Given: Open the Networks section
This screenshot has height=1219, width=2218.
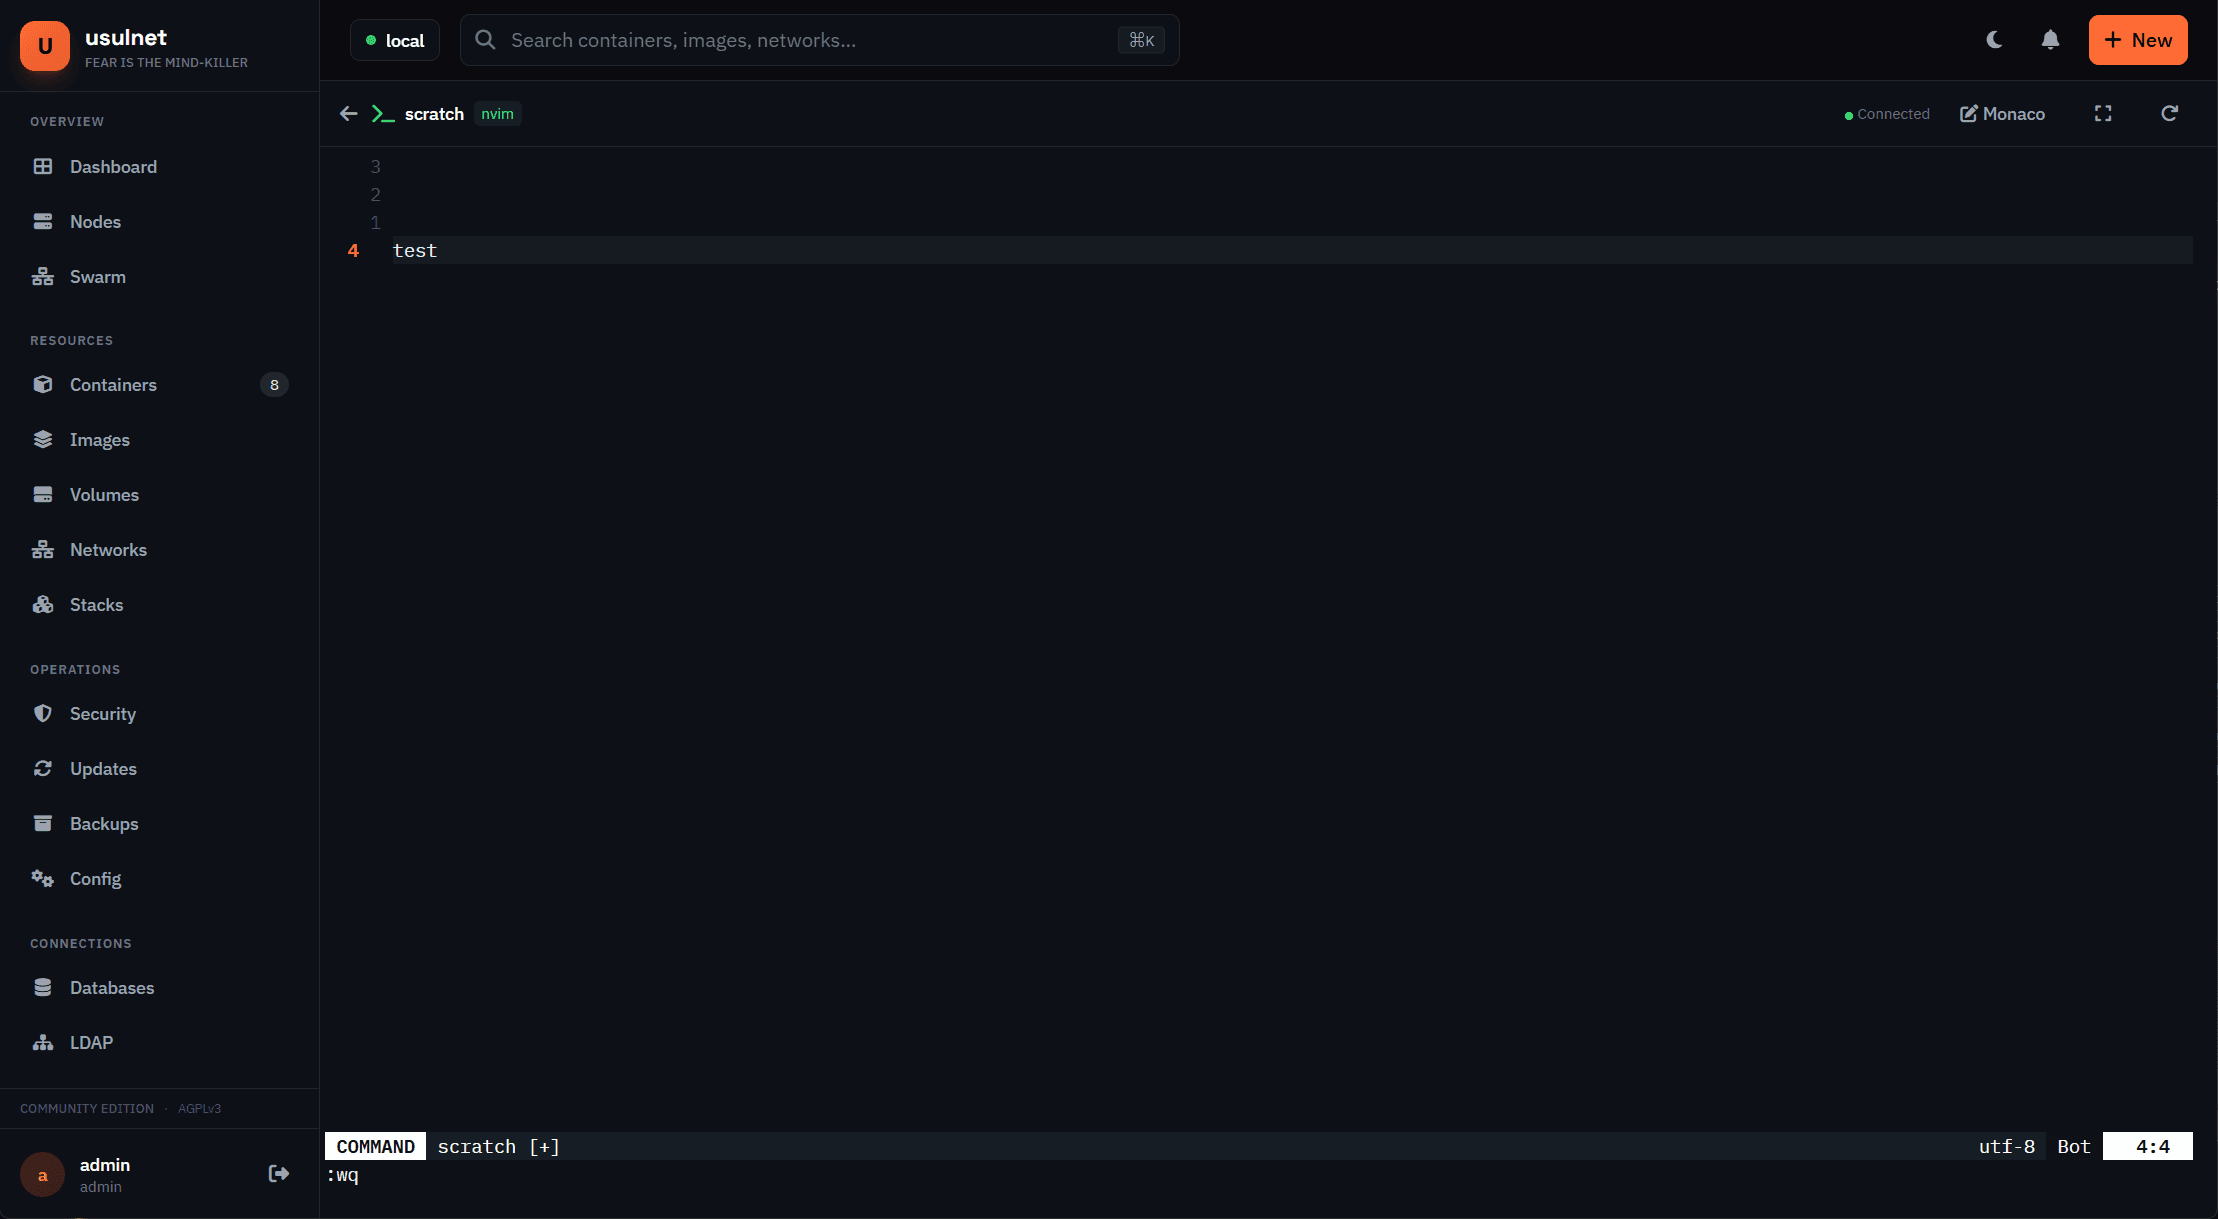Looking at the screenshot, I should point(107,549).
